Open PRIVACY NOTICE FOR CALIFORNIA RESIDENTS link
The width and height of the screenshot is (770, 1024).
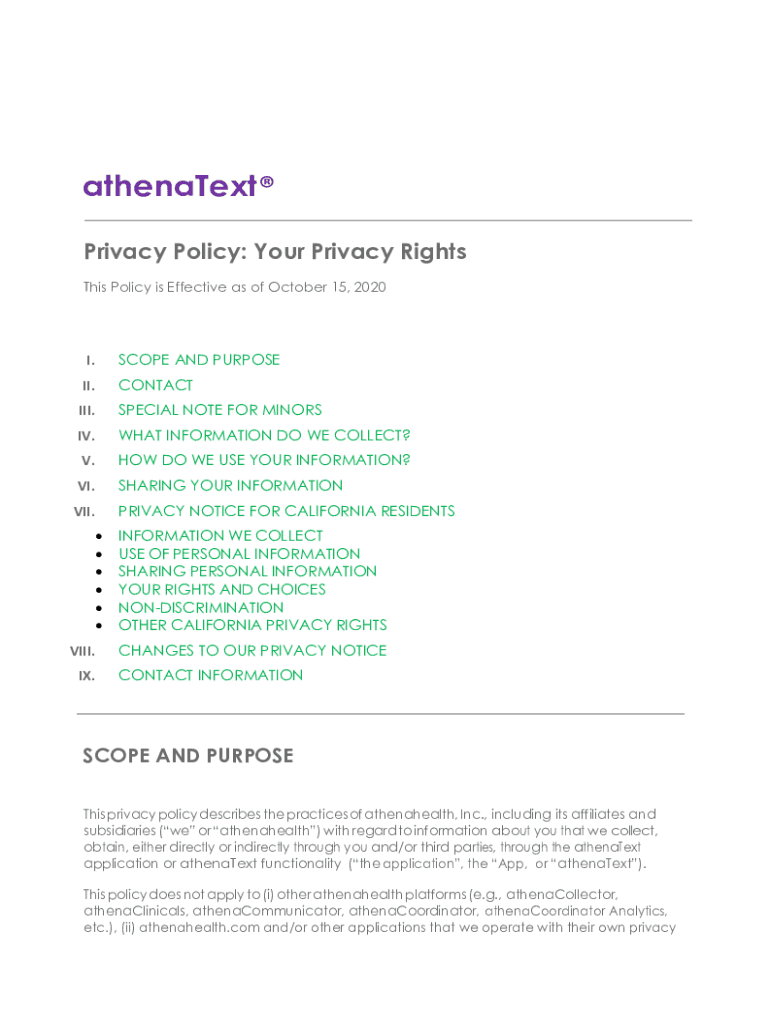(286, 511)
